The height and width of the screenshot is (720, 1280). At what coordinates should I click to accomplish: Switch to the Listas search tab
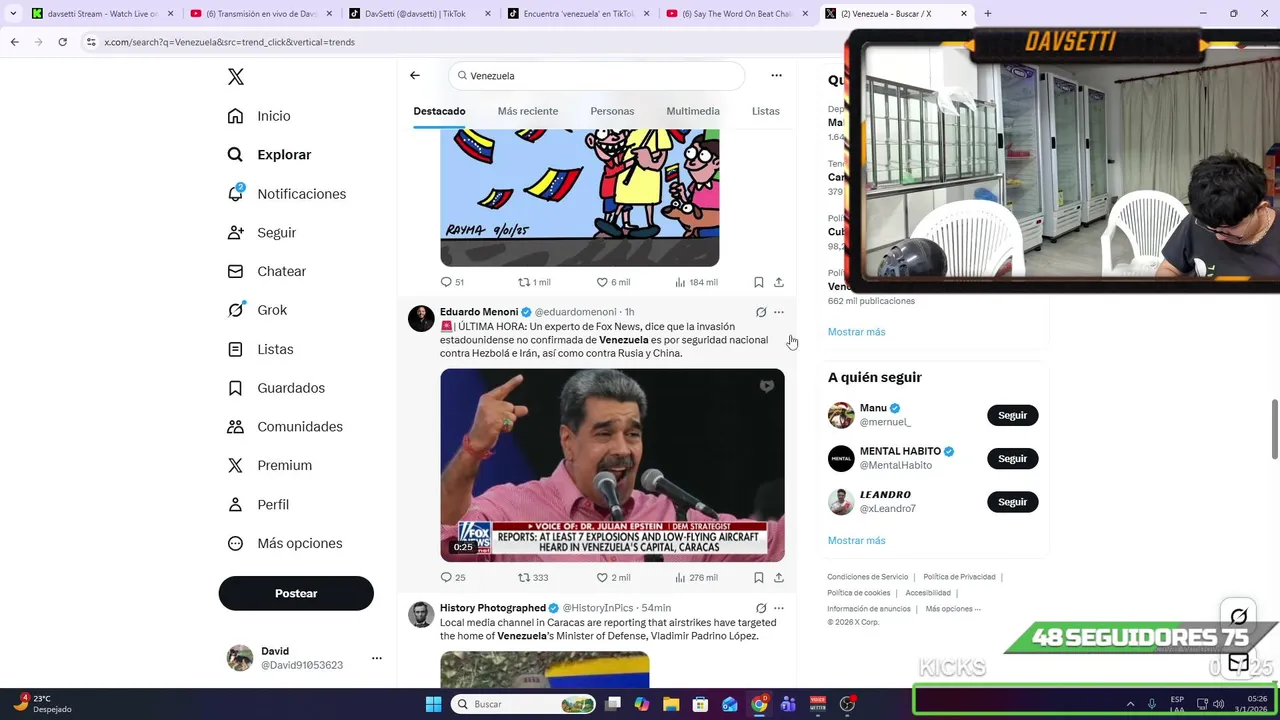[x=765, y=111]
